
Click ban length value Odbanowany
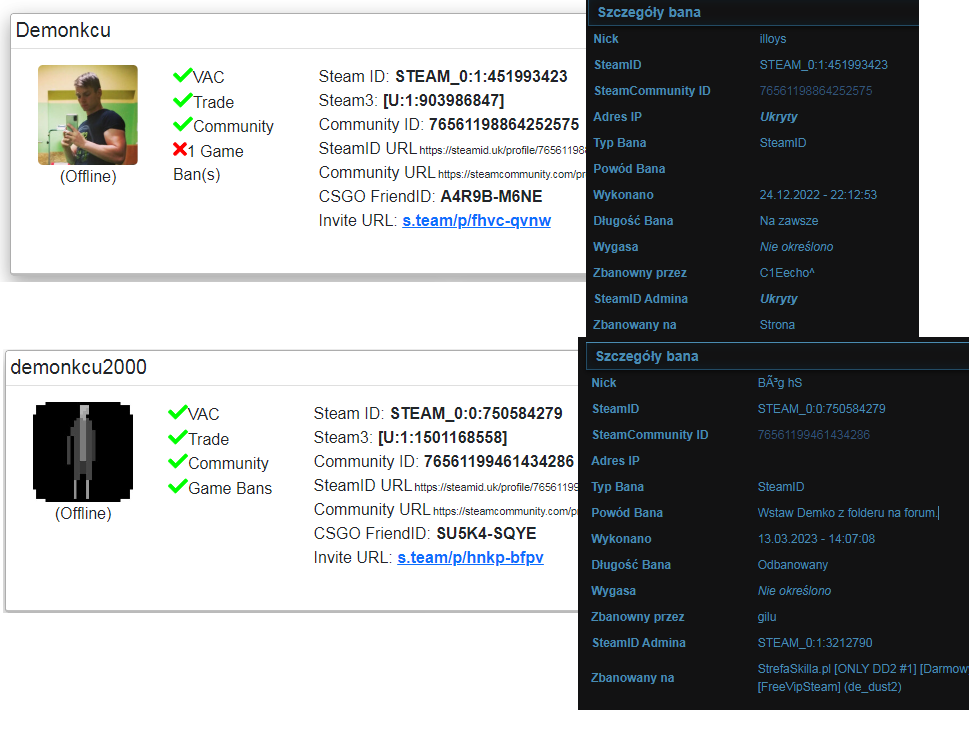click(793, 565)
